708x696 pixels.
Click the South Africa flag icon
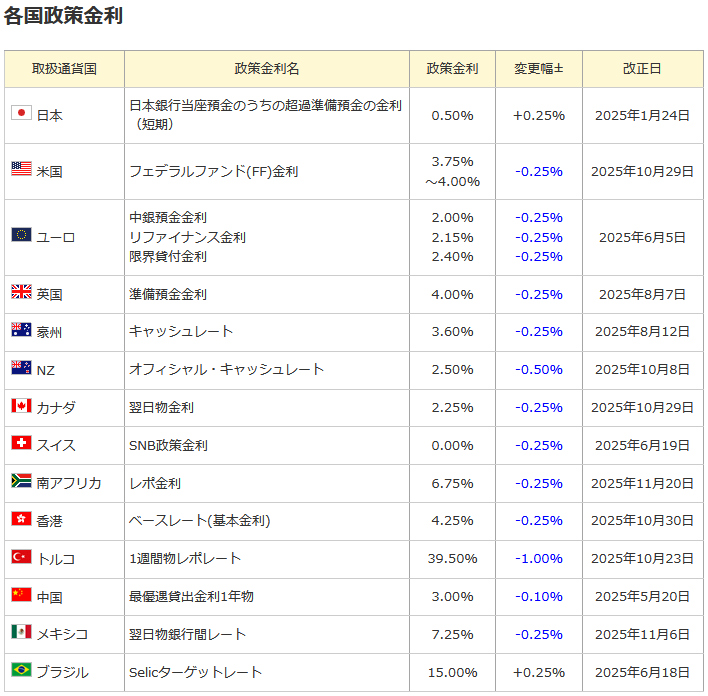[x=21, y=481]
